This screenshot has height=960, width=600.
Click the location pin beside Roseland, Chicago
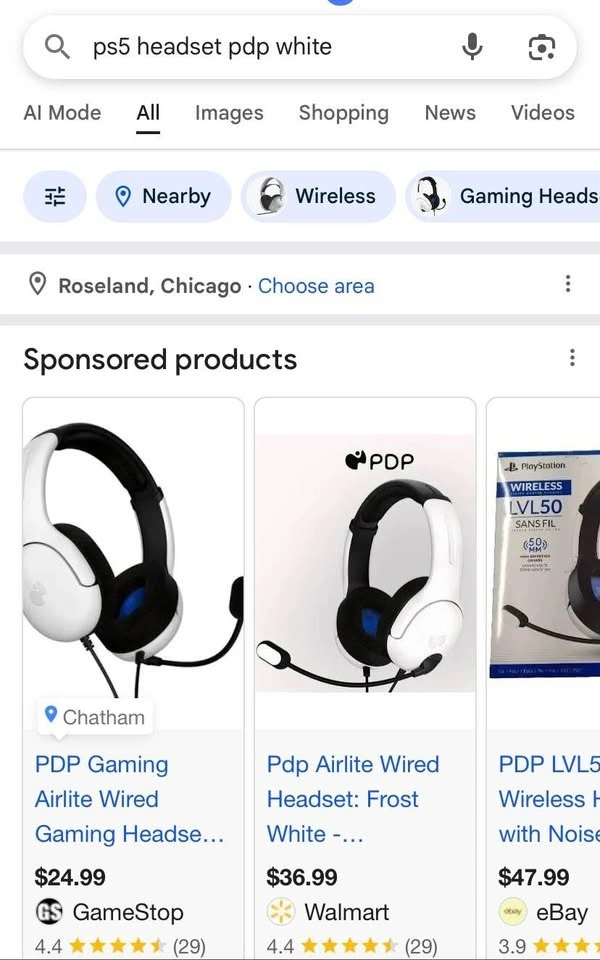pos(38,285)
